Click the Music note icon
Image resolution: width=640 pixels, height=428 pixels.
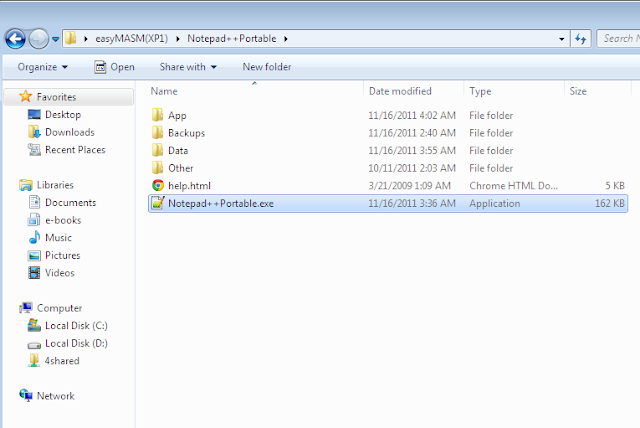click(x=35, y=237)
